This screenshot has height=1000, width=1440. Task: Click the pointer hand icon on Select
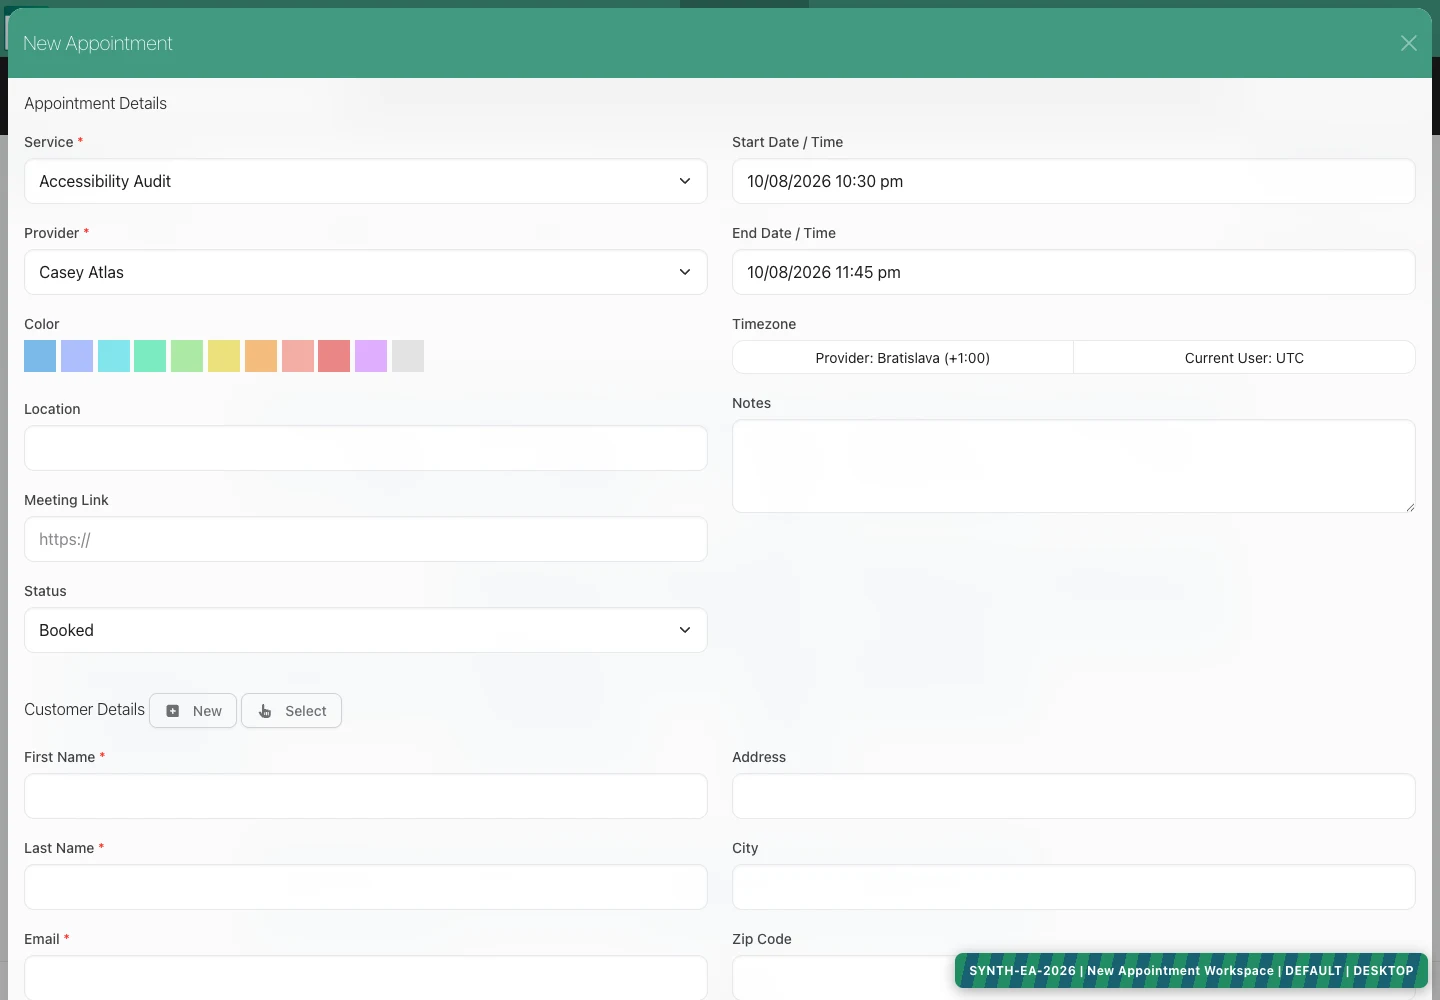[265, 711]
